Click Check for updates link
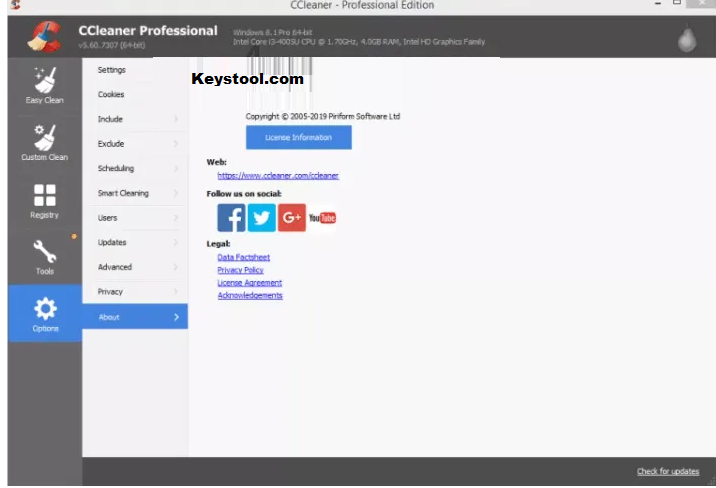716x488 pixels. click(x=668, y=471)
